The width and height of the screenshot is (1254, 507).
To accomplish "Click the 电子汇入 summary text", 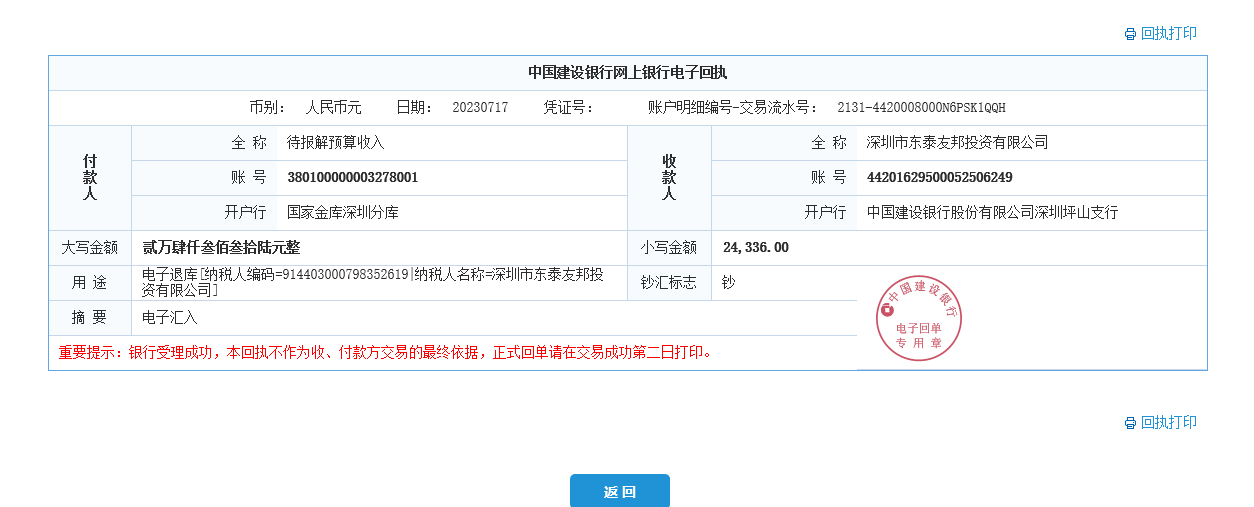I will coord(170,318).
